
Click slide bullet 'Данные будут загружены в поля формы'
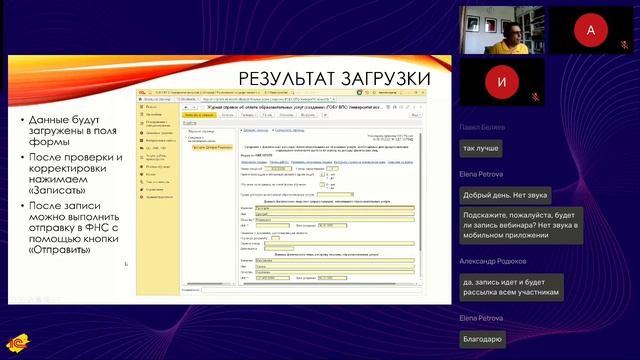pos(73,131)
